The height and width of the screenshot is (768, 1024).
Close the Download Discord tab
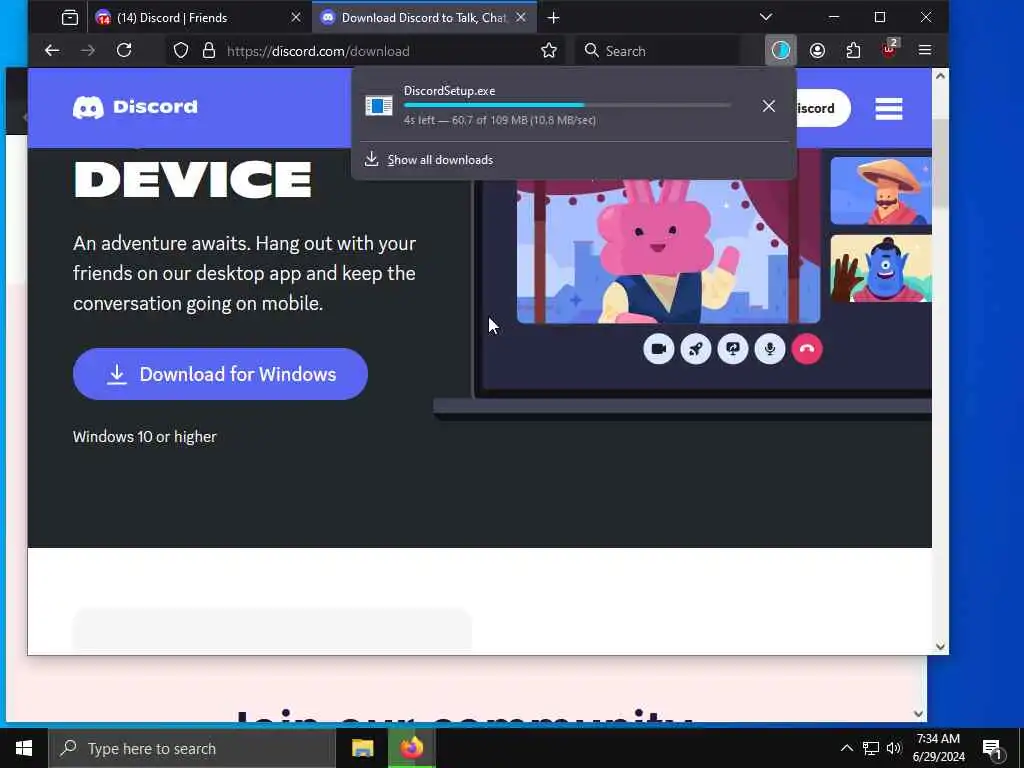(520, 18)
